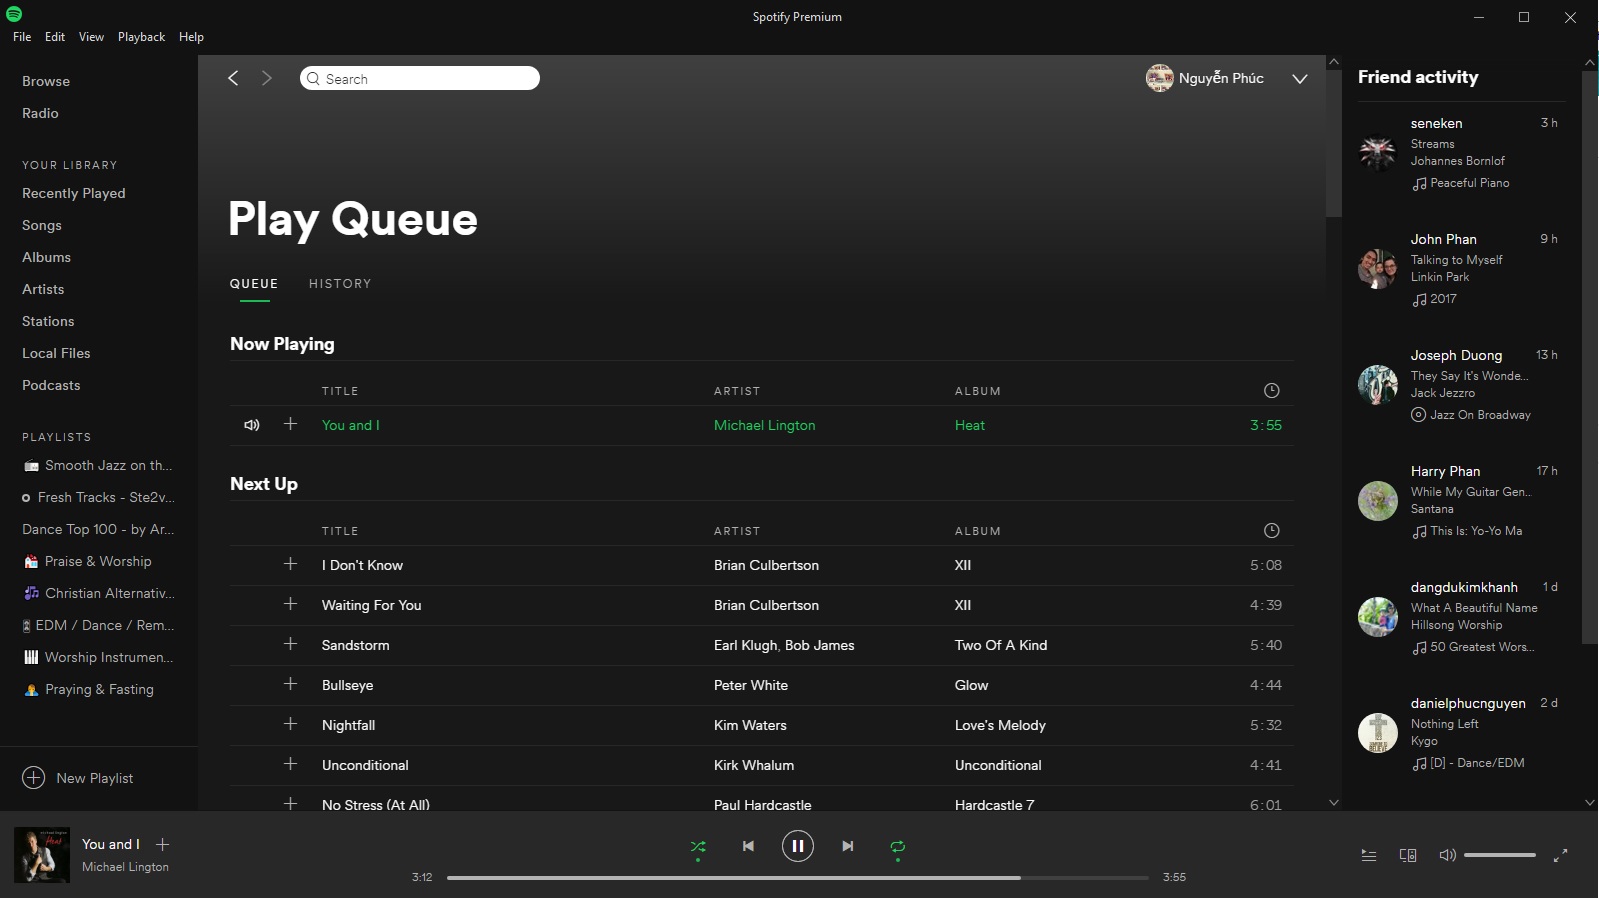Open the View menu
This screenshot has width=1599, height=899.
[91, 37]
